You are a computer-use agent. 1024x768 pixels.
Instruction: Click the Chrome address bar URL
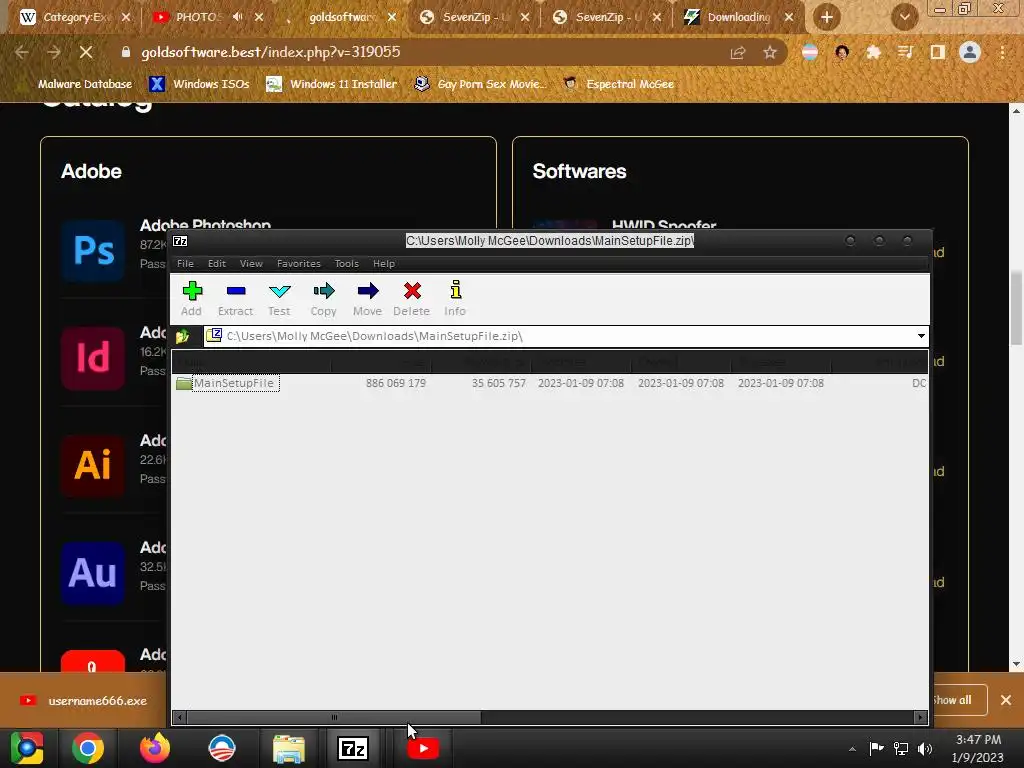point(270,52)
